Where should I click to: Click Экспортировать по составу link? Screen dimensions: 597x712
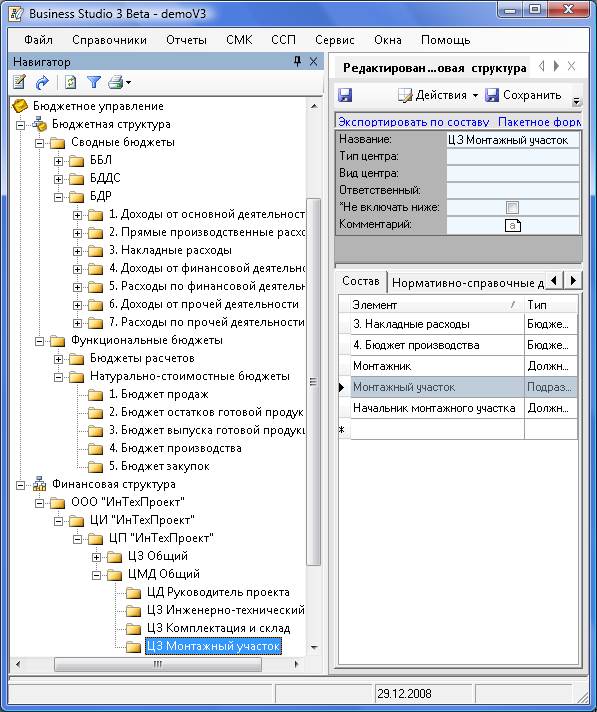pos(414,122)
